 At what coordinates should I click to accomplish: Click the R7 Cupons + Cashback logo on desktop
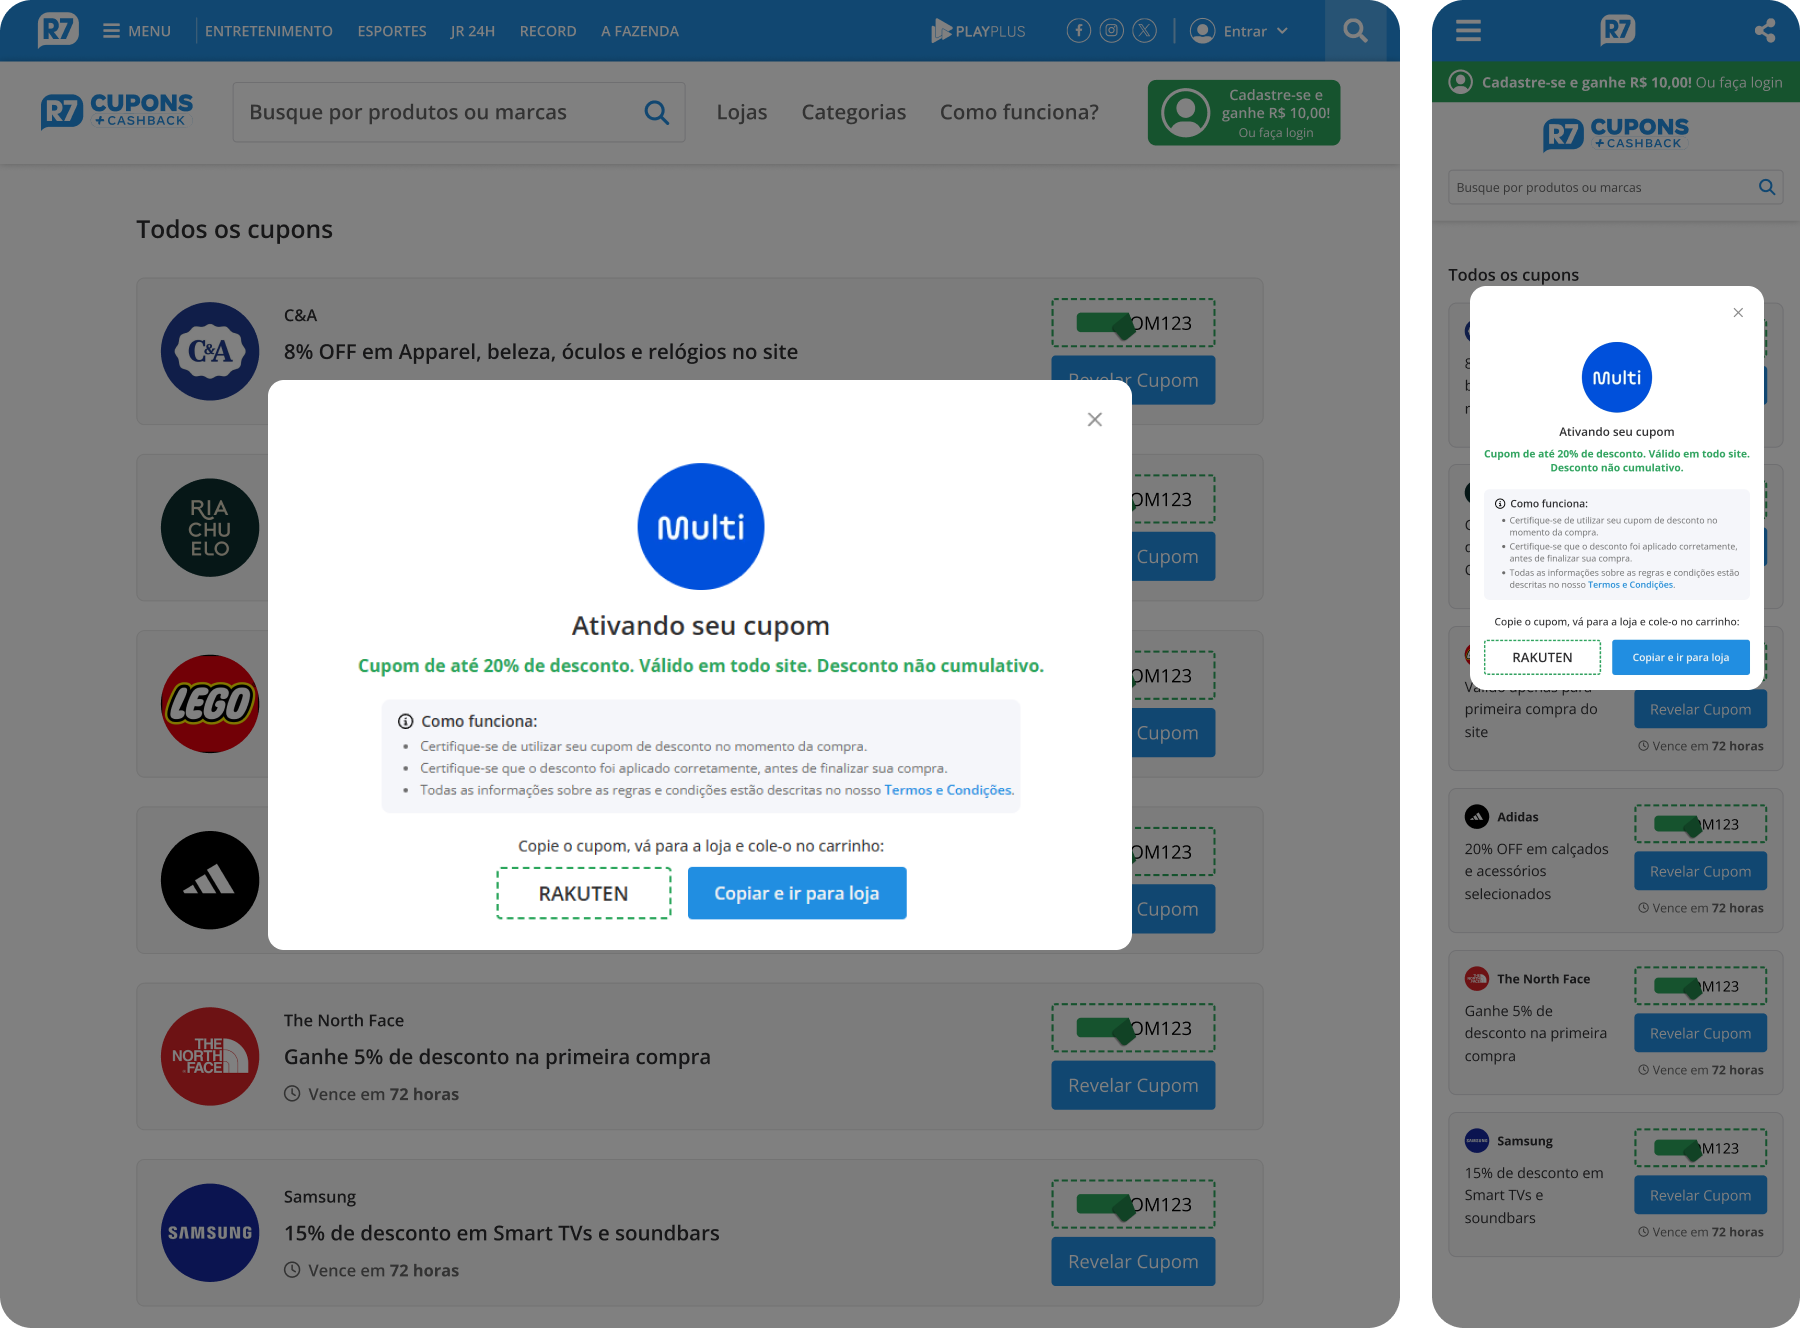117,112
